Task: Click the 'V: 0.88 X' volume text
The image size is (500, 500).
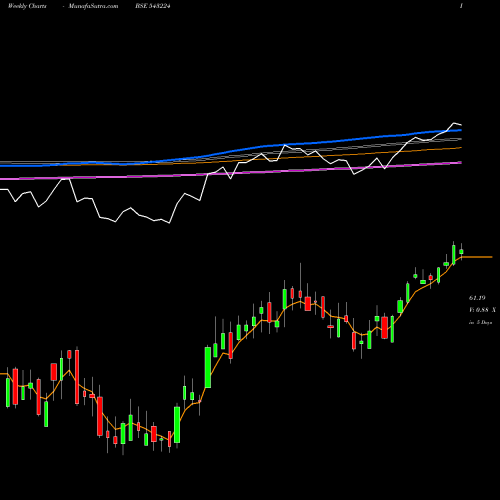Action: (x=482, y=310)
